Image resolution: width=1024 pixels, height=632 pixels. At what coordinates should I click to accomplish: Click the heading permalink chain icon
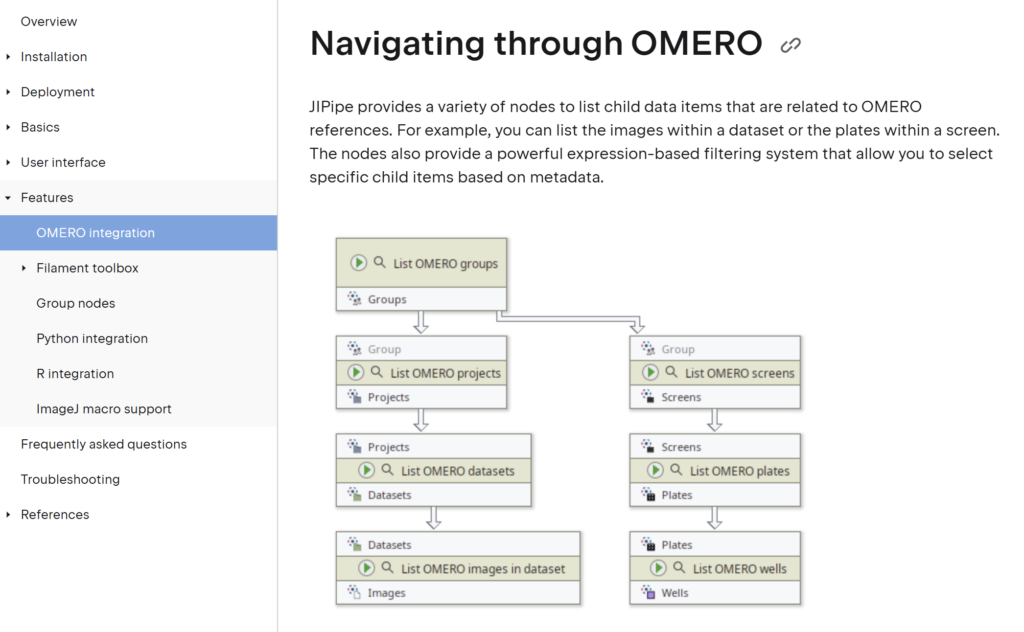click(791, 45)
